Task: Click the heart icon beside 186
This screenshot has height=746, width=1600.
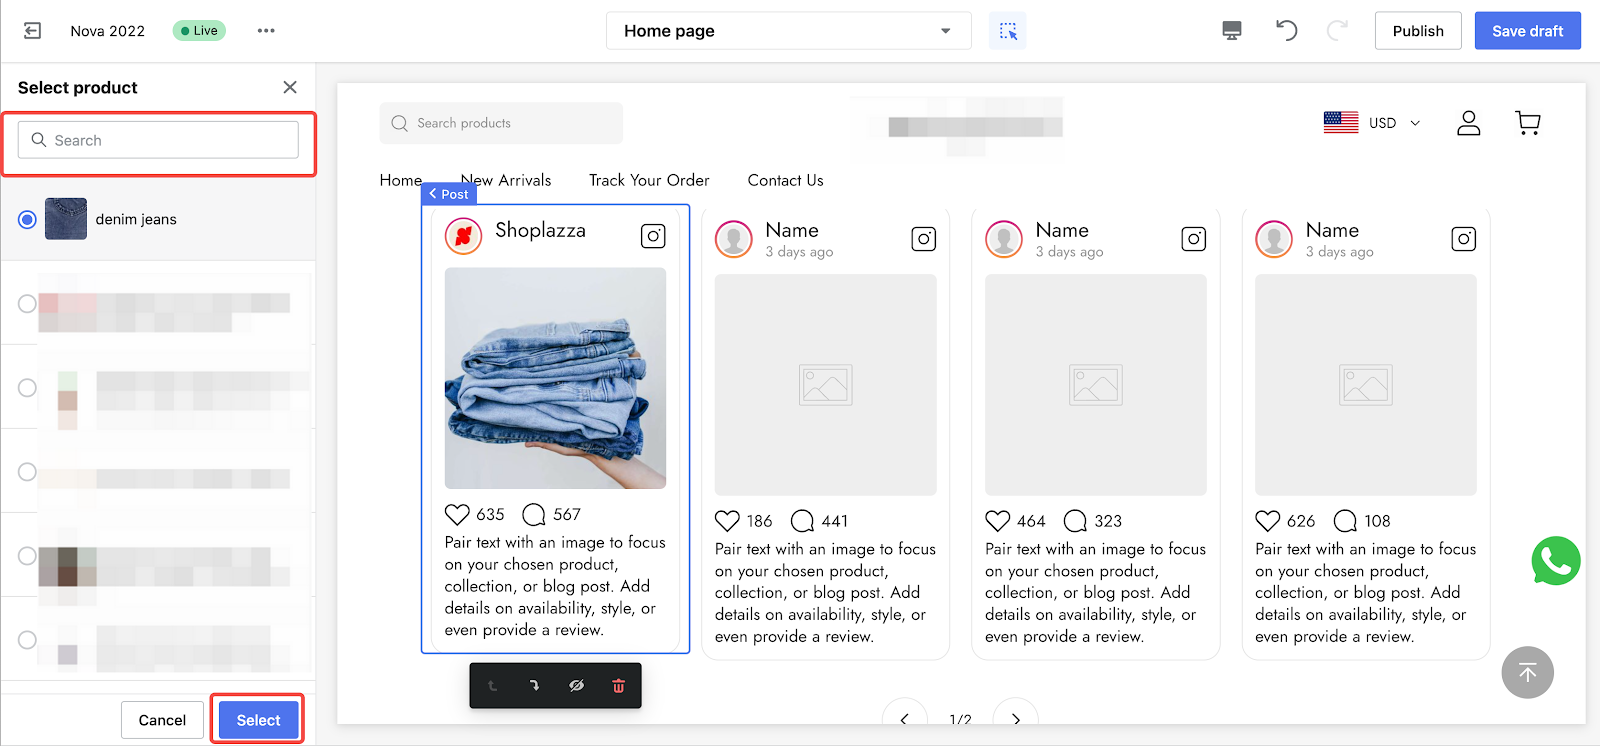Action: coord(727,521)
